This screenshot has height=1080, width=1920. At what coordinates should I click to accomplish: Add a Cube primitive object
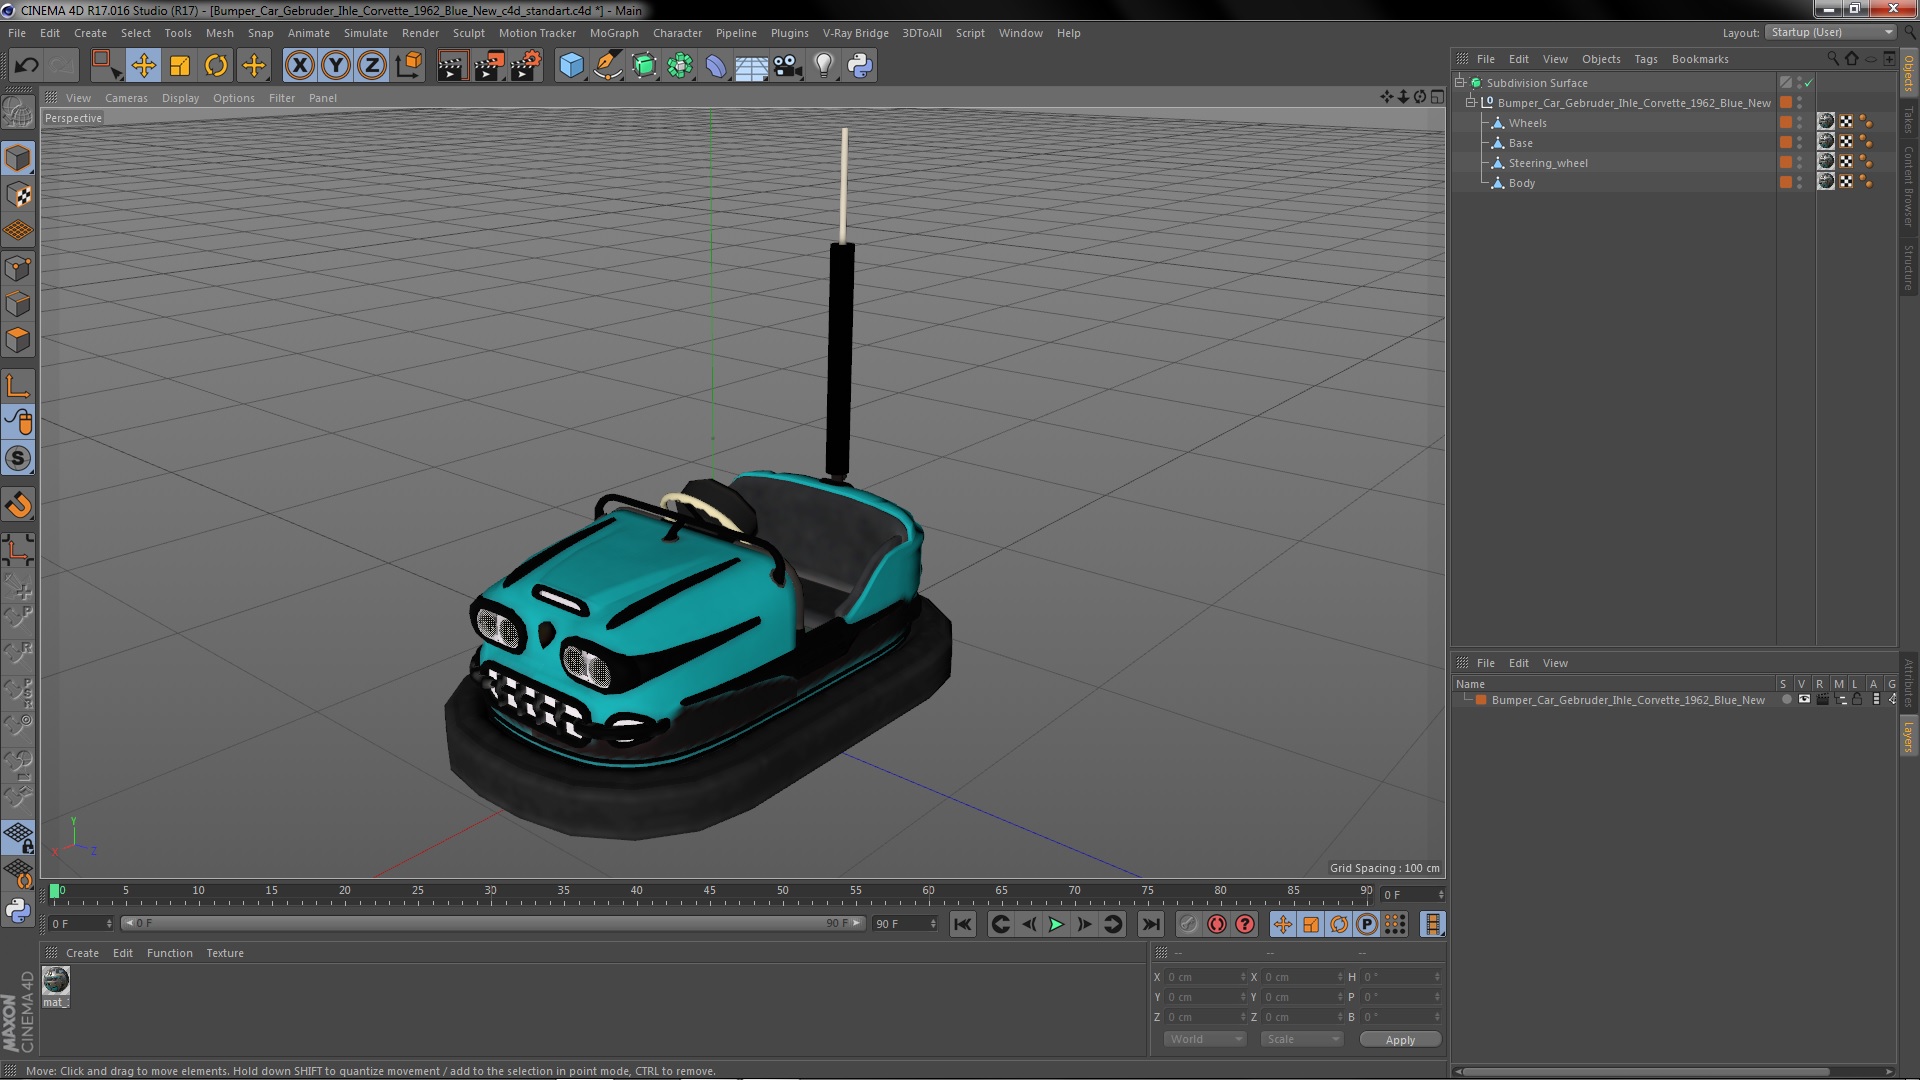point(571,66)
